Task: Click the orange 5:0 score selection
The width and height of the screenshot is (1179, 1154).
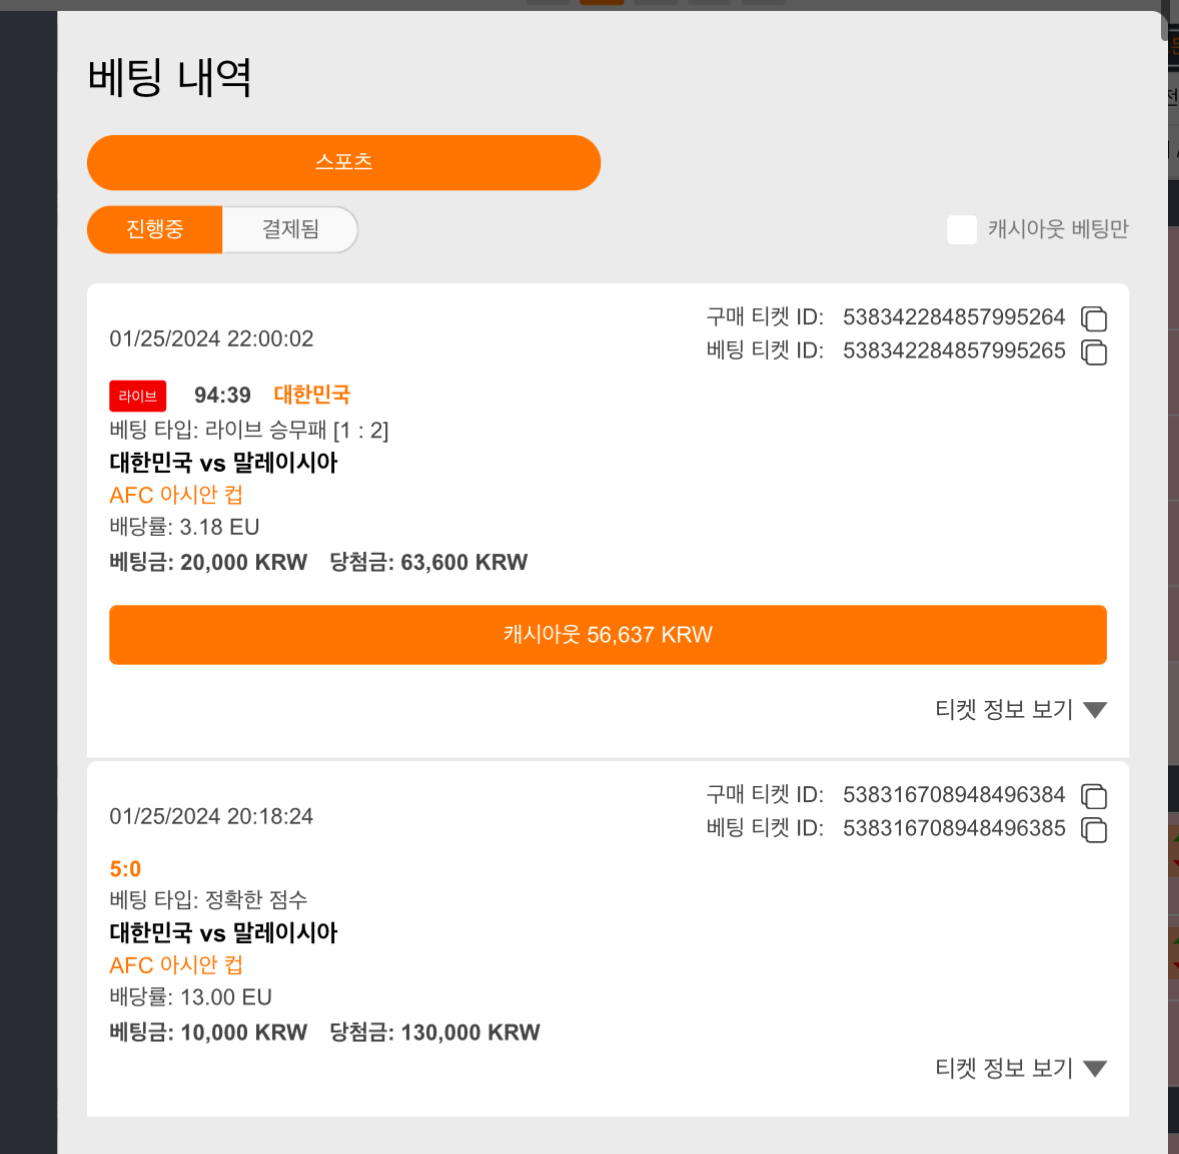Action: pos(125,869)
